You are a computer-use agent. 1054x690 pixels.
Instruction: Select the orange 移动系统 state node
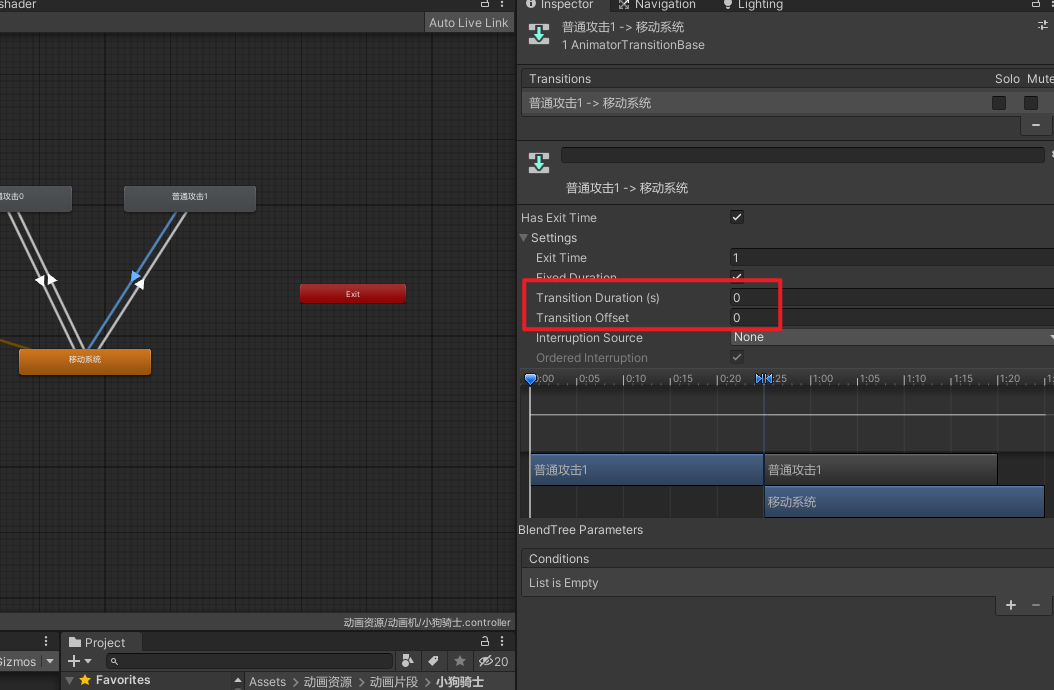click(85, 361)
